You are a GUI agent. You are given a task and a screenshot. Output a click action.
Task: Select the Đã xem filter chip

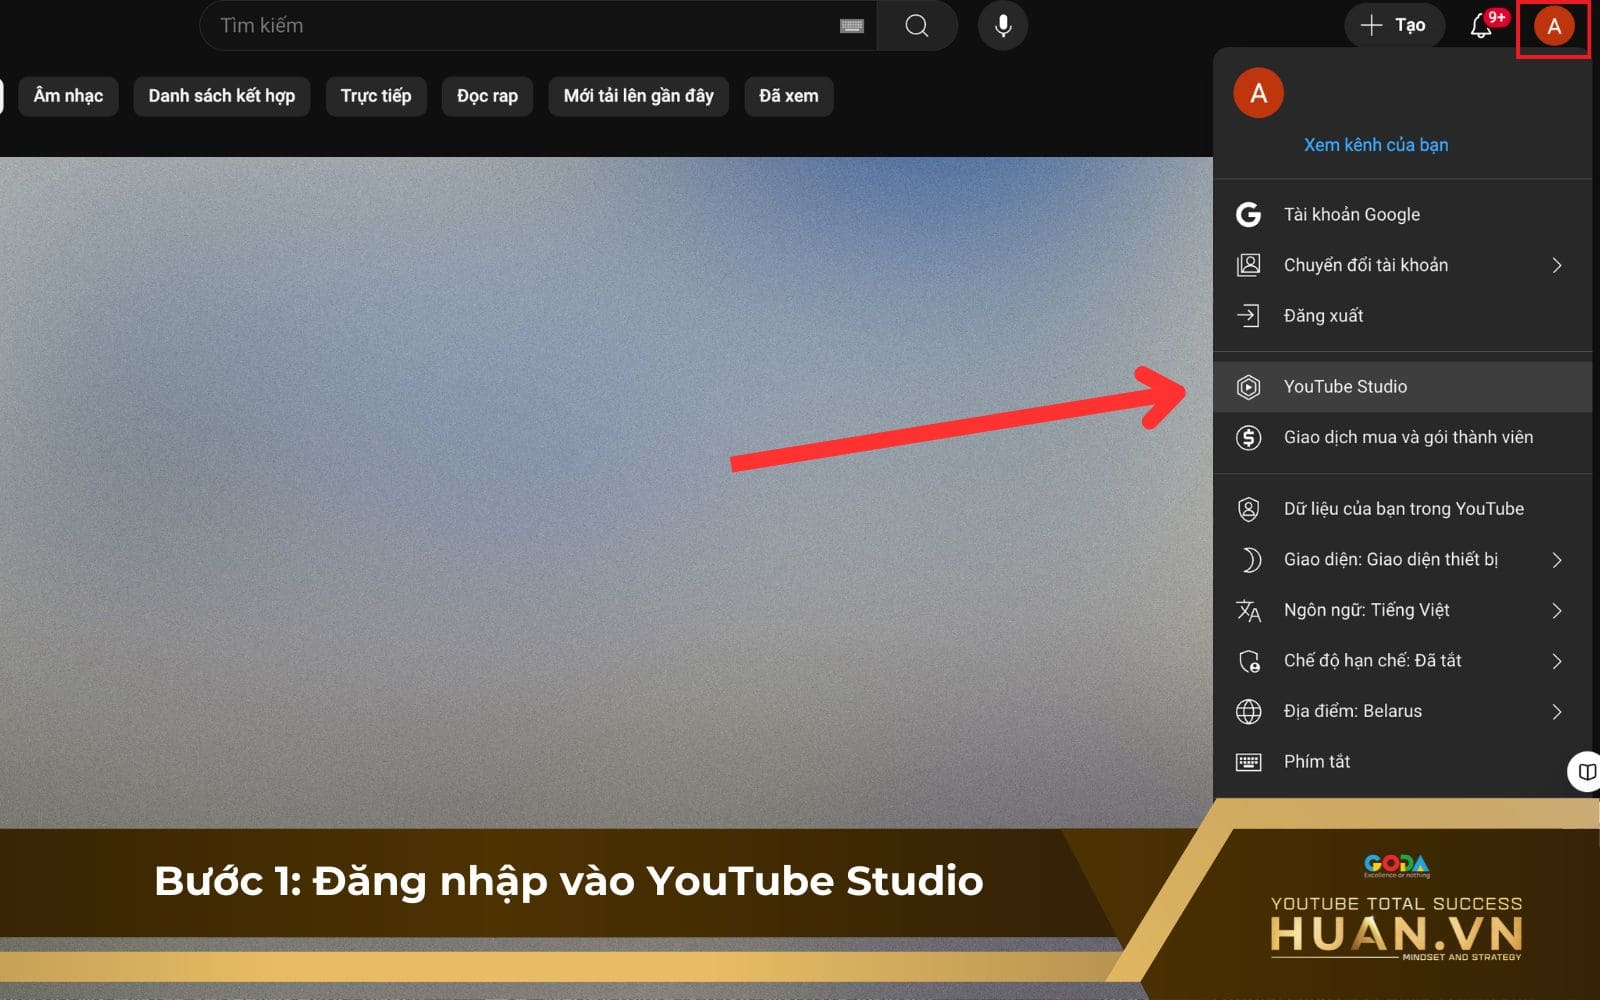click(x=789, y=96)
